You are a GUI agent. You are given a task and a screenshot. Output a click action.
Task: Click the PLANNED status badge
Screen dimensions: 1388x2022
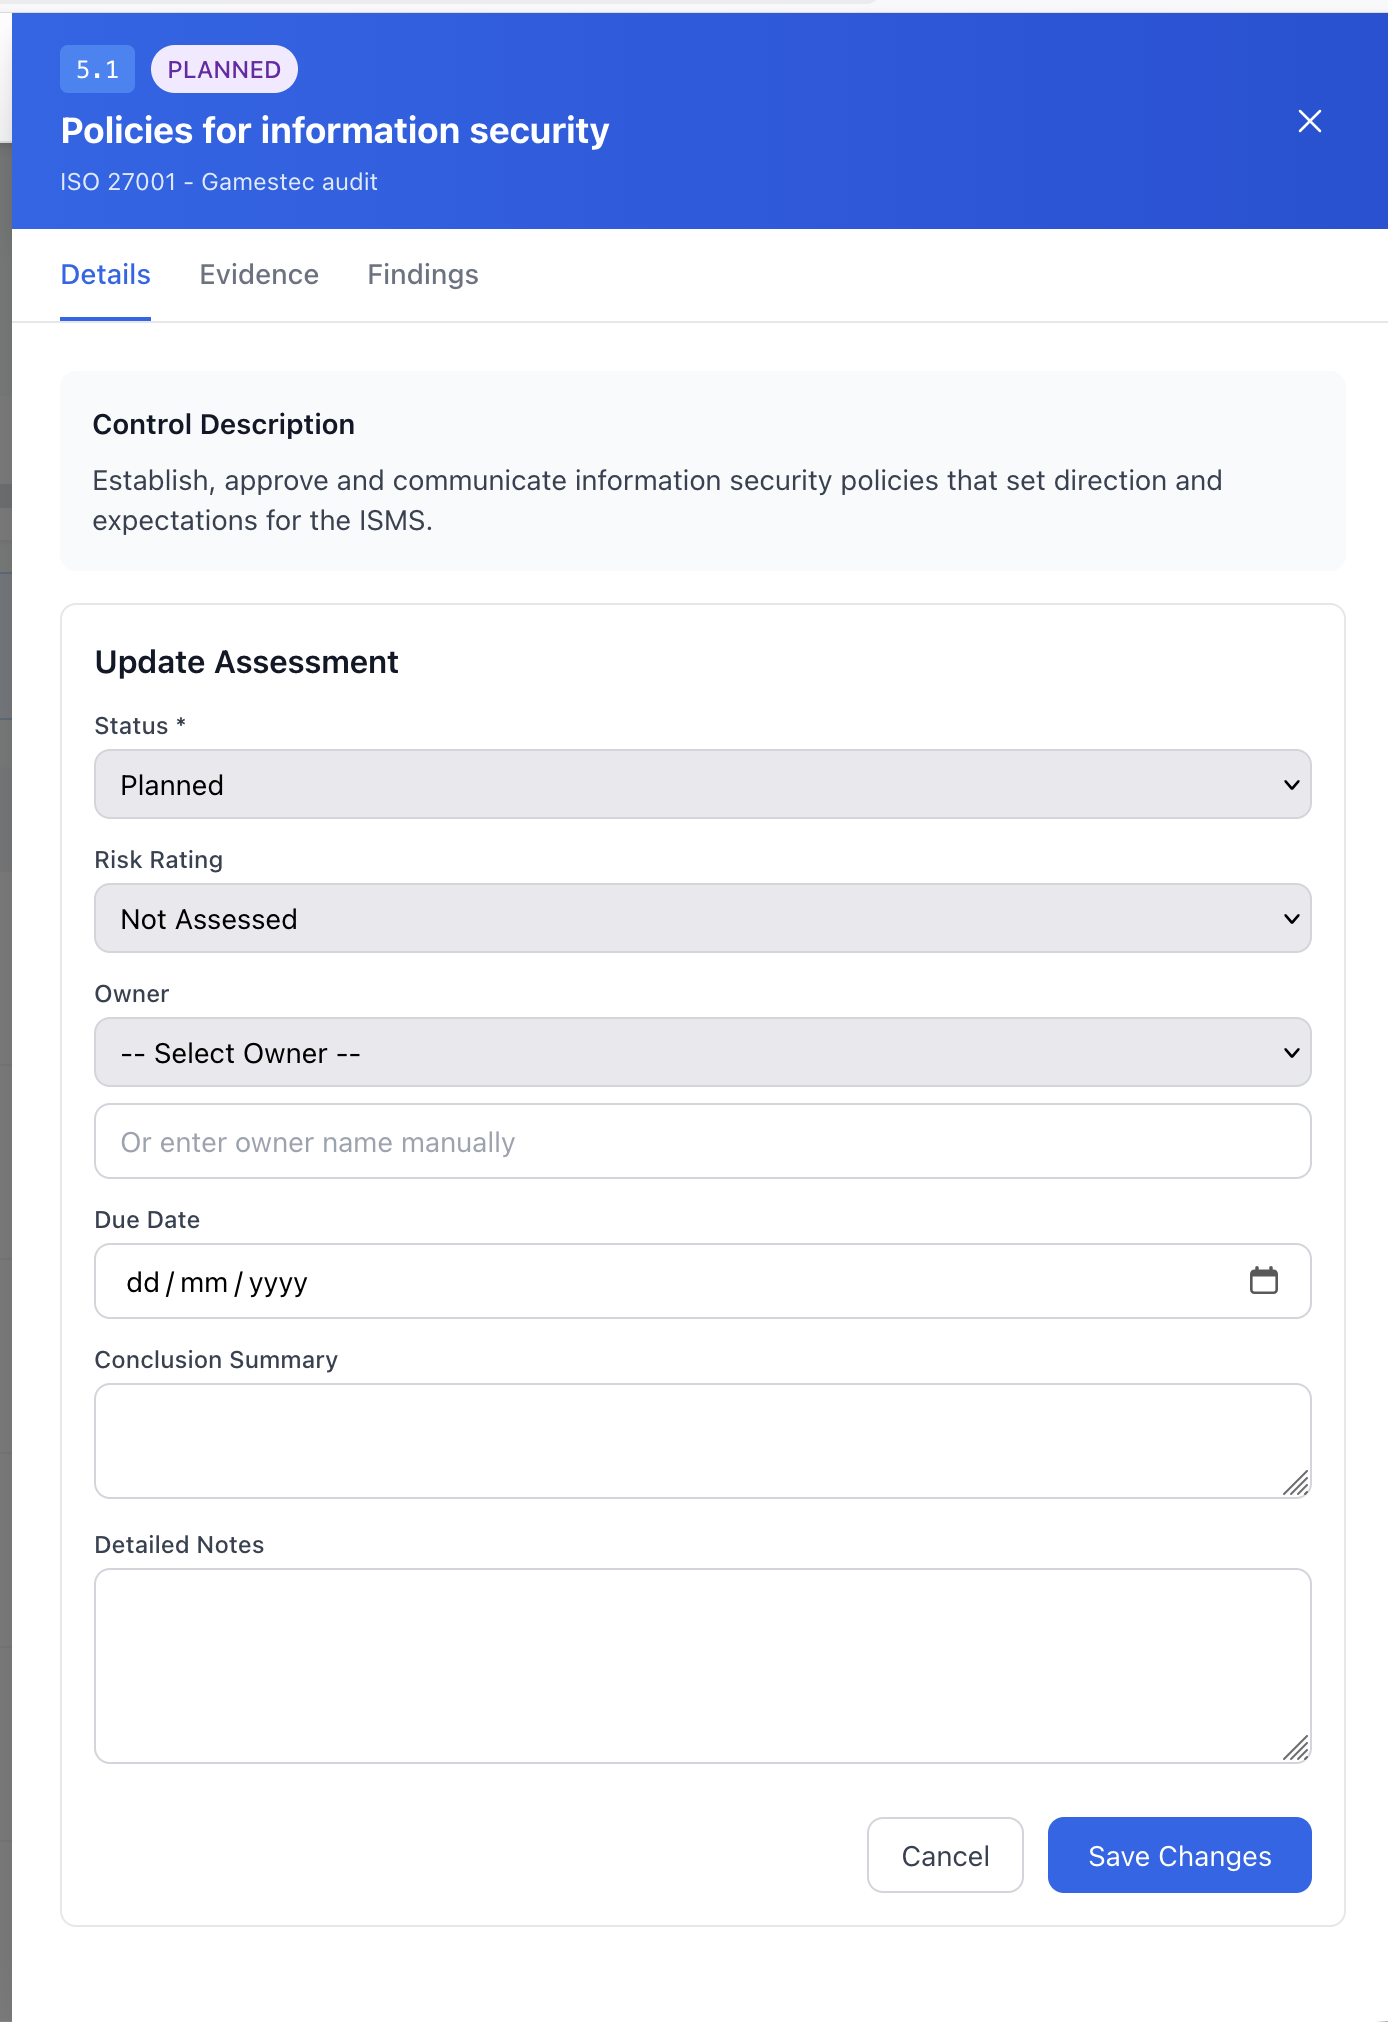(x=224, y=69)
